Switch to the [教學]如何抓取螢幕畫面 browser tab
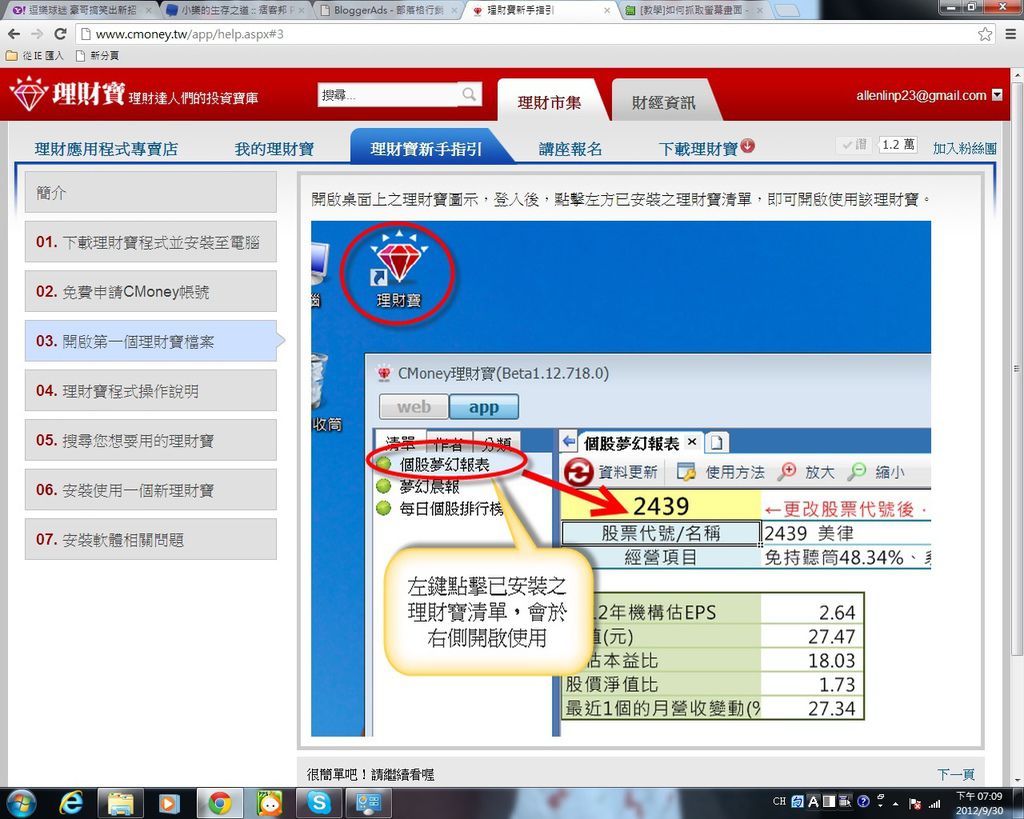Viewport: 1024px width, 819px height. (692, 10)
